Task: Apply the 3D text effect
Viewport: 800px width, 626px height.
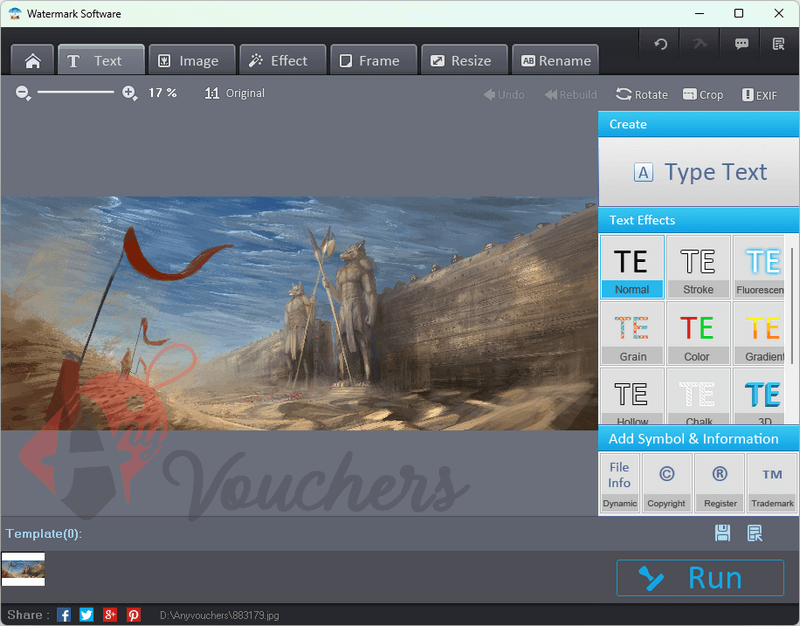Action: [763, 394]
